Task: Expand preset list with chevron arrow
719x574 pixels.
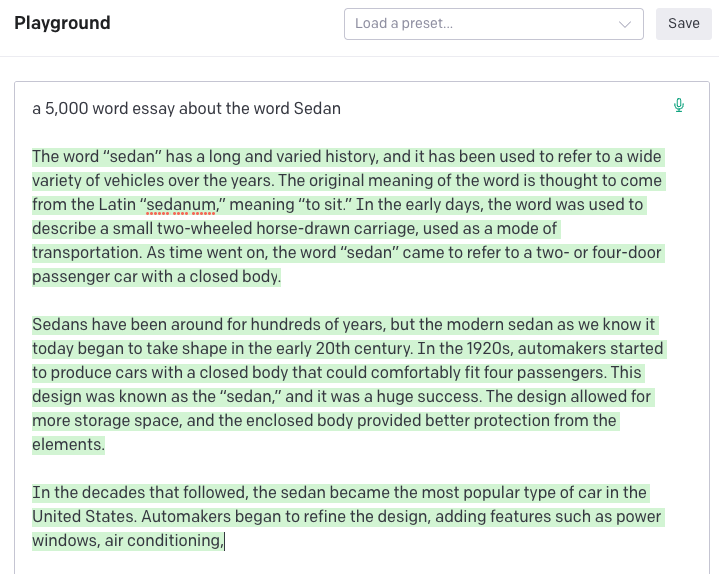Action: click(625, 24)
